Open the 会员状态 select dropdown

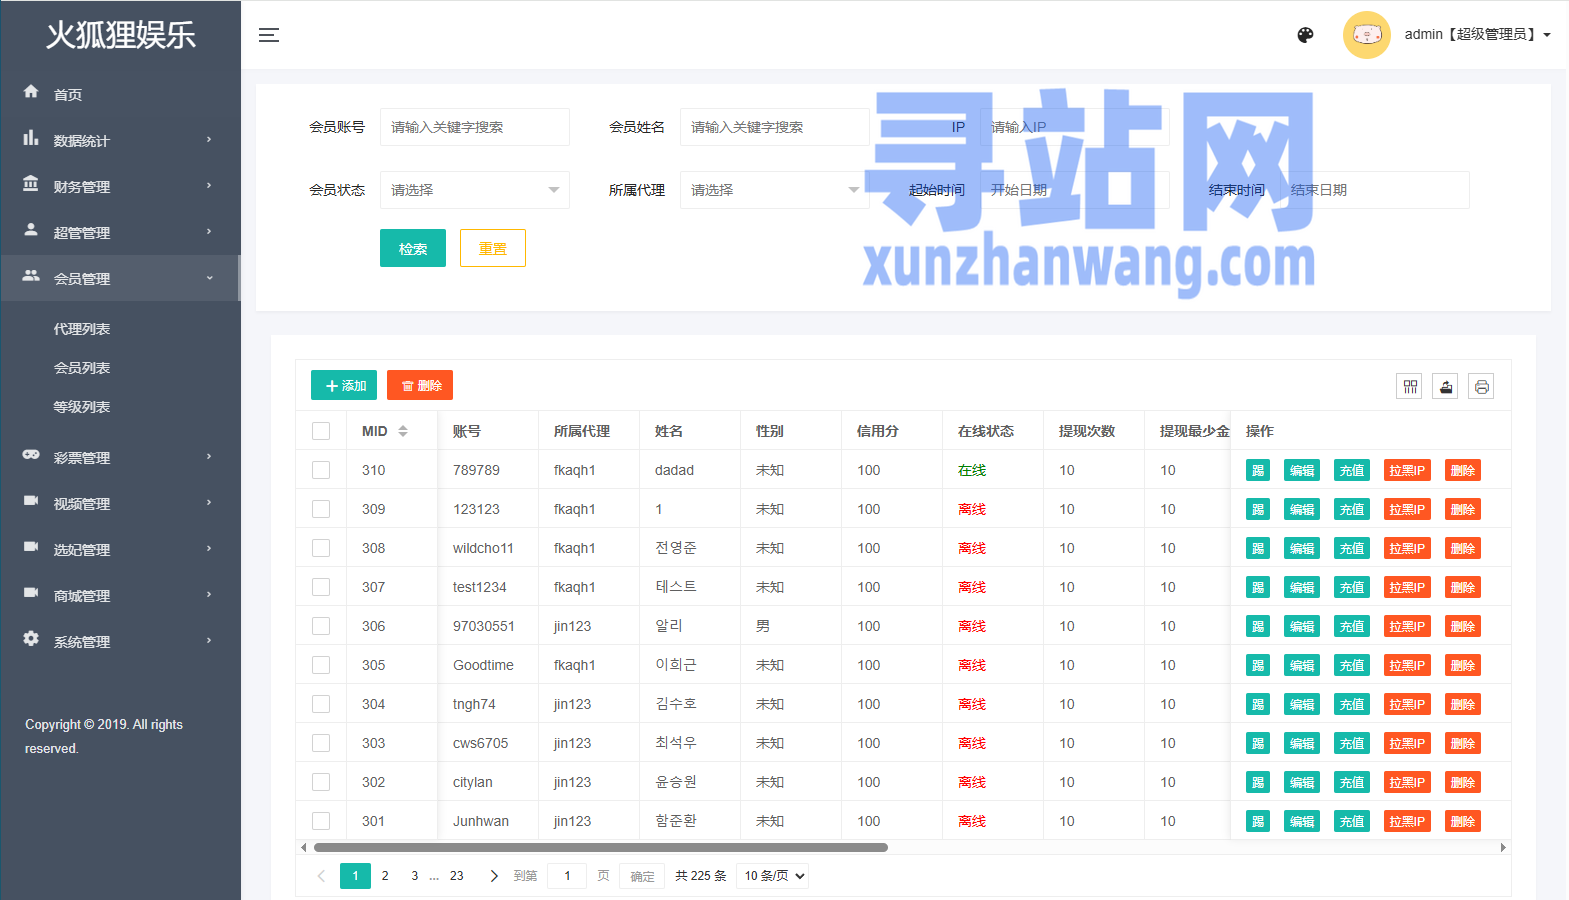click(x=475, y=190)
